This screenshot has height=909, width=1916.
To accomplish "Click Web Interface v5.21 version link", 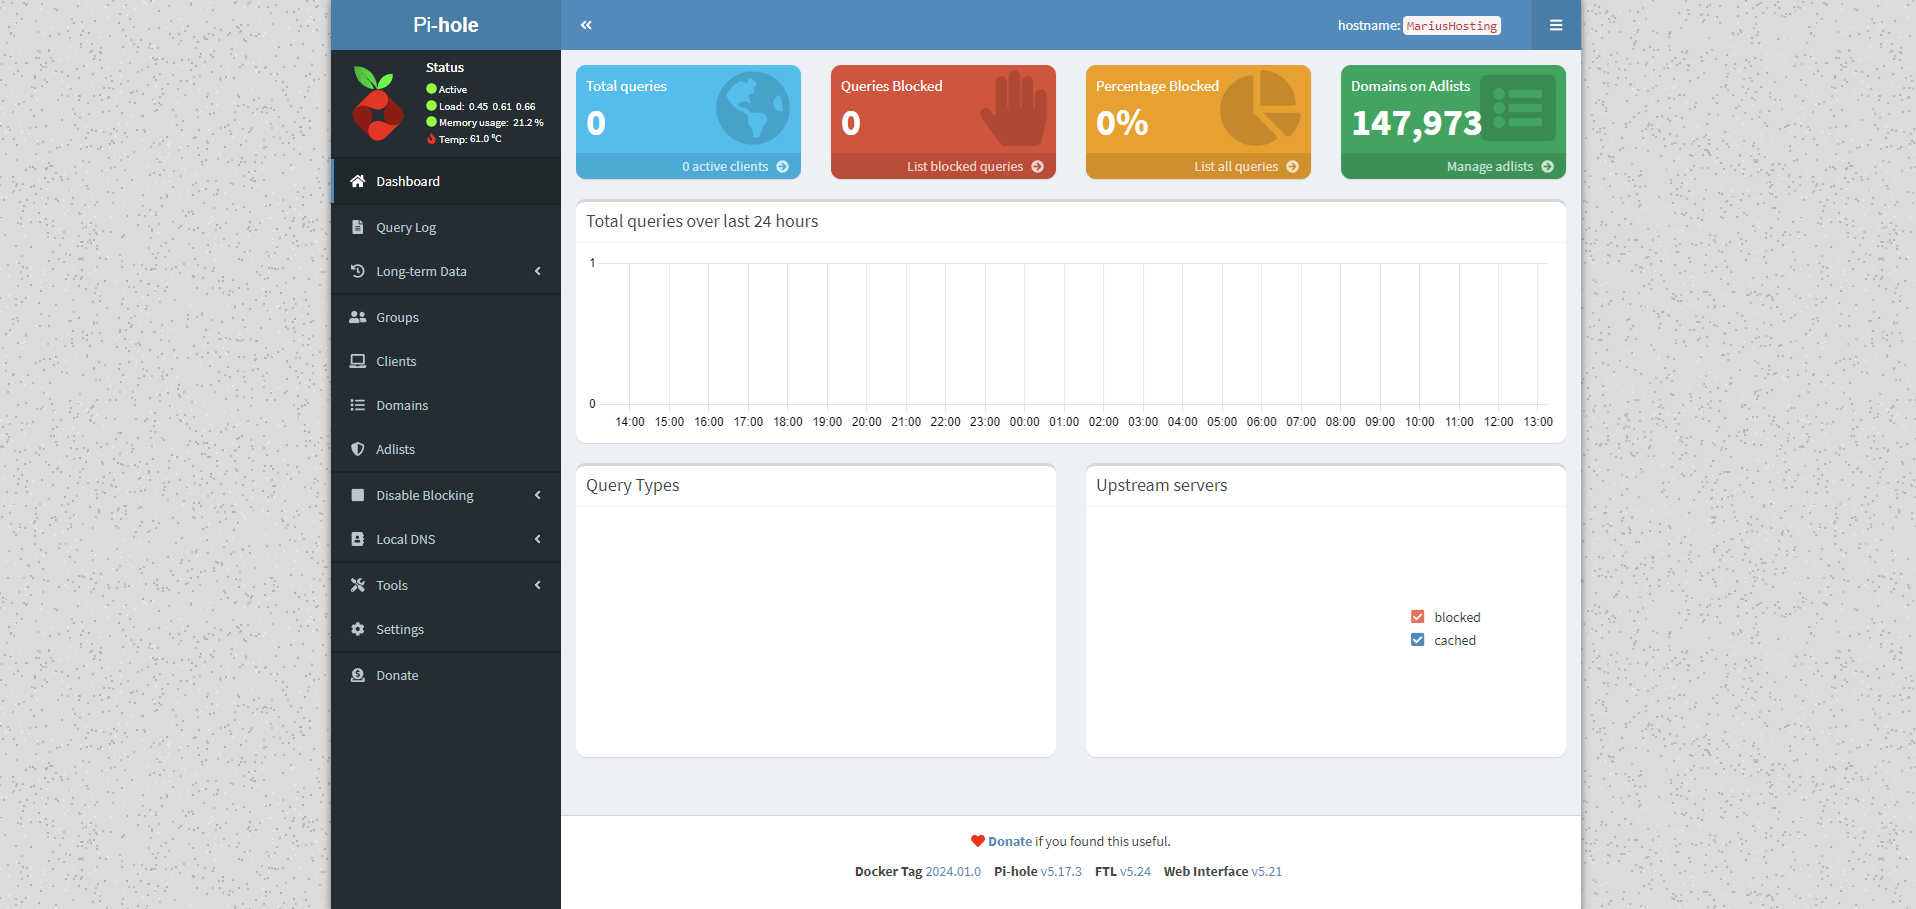I will point(1267,872).
